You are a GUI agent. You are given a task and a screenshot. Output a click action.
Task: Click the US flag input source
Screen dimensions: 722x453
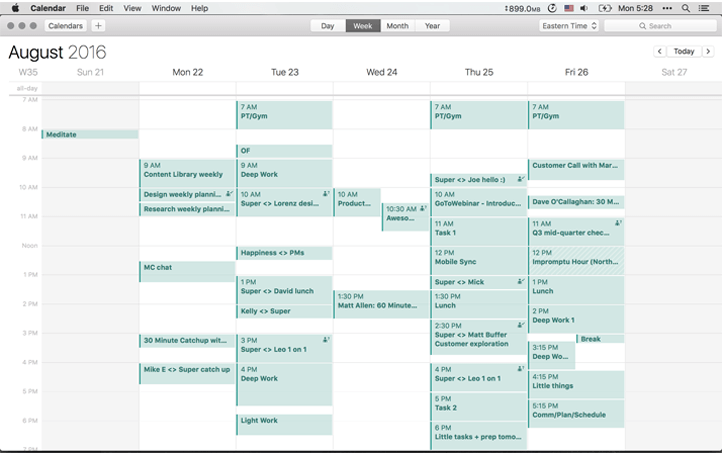(569, 8)
